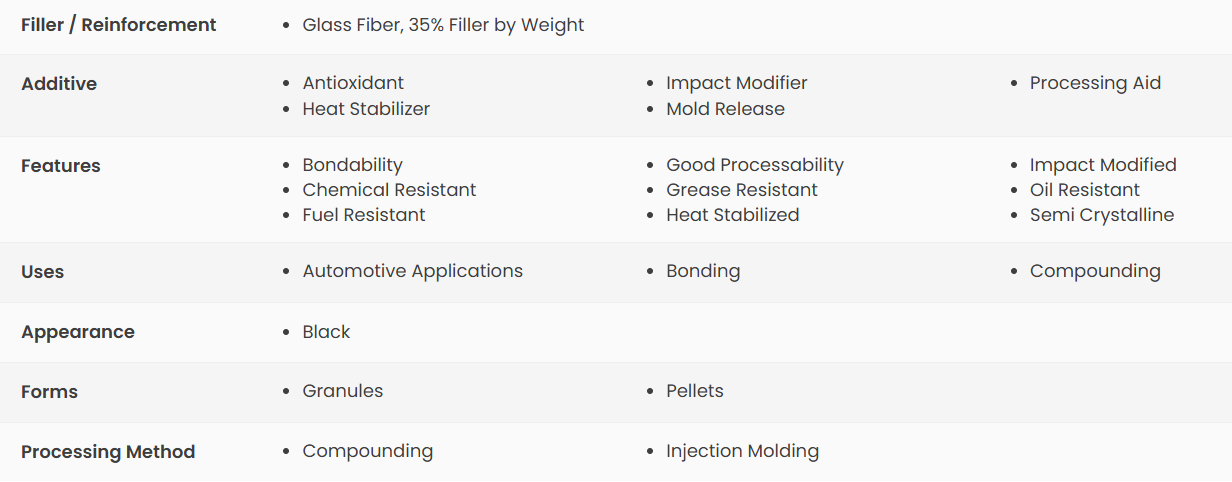Select the Processing Aid item

click(x=1095, y=83)
